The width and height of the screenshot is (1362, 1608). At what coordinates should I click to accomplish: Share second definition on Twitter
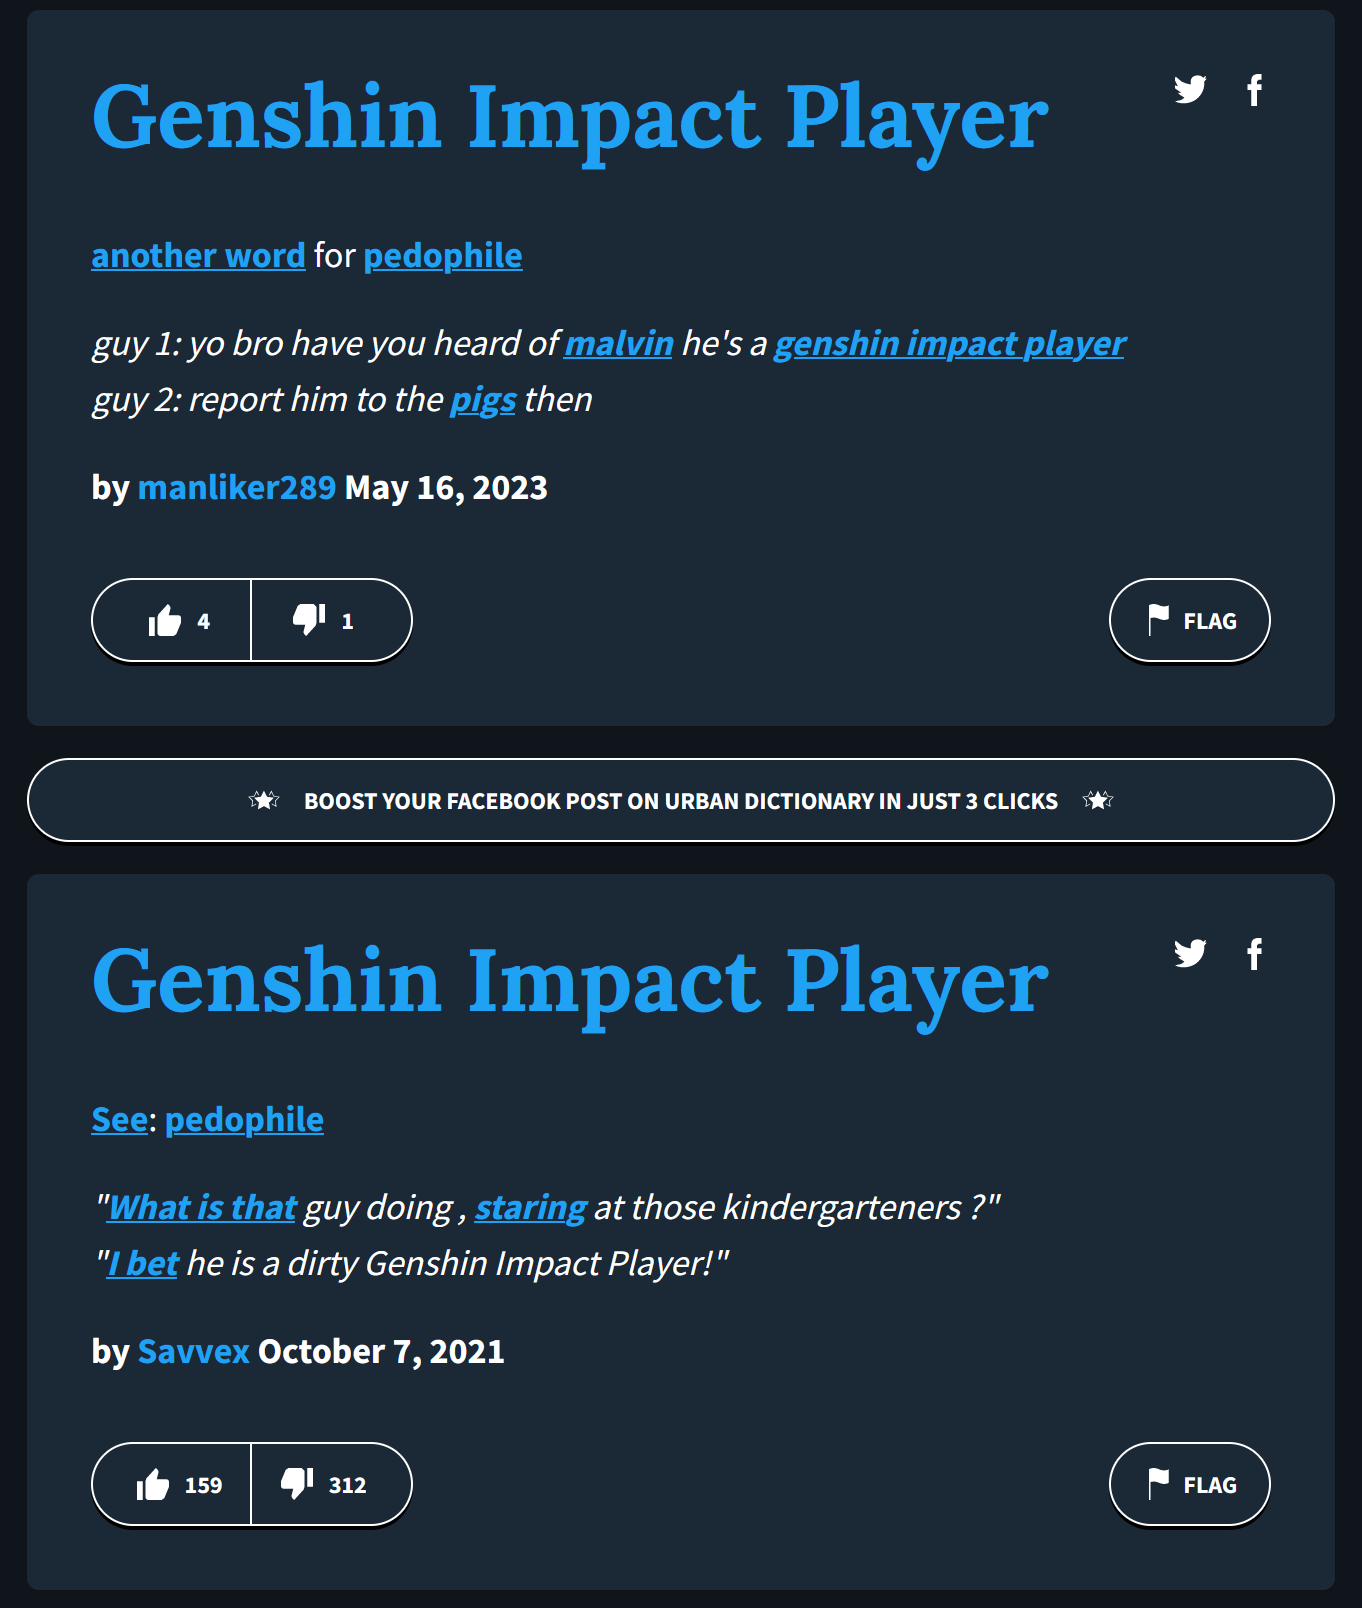(1190, 954)
